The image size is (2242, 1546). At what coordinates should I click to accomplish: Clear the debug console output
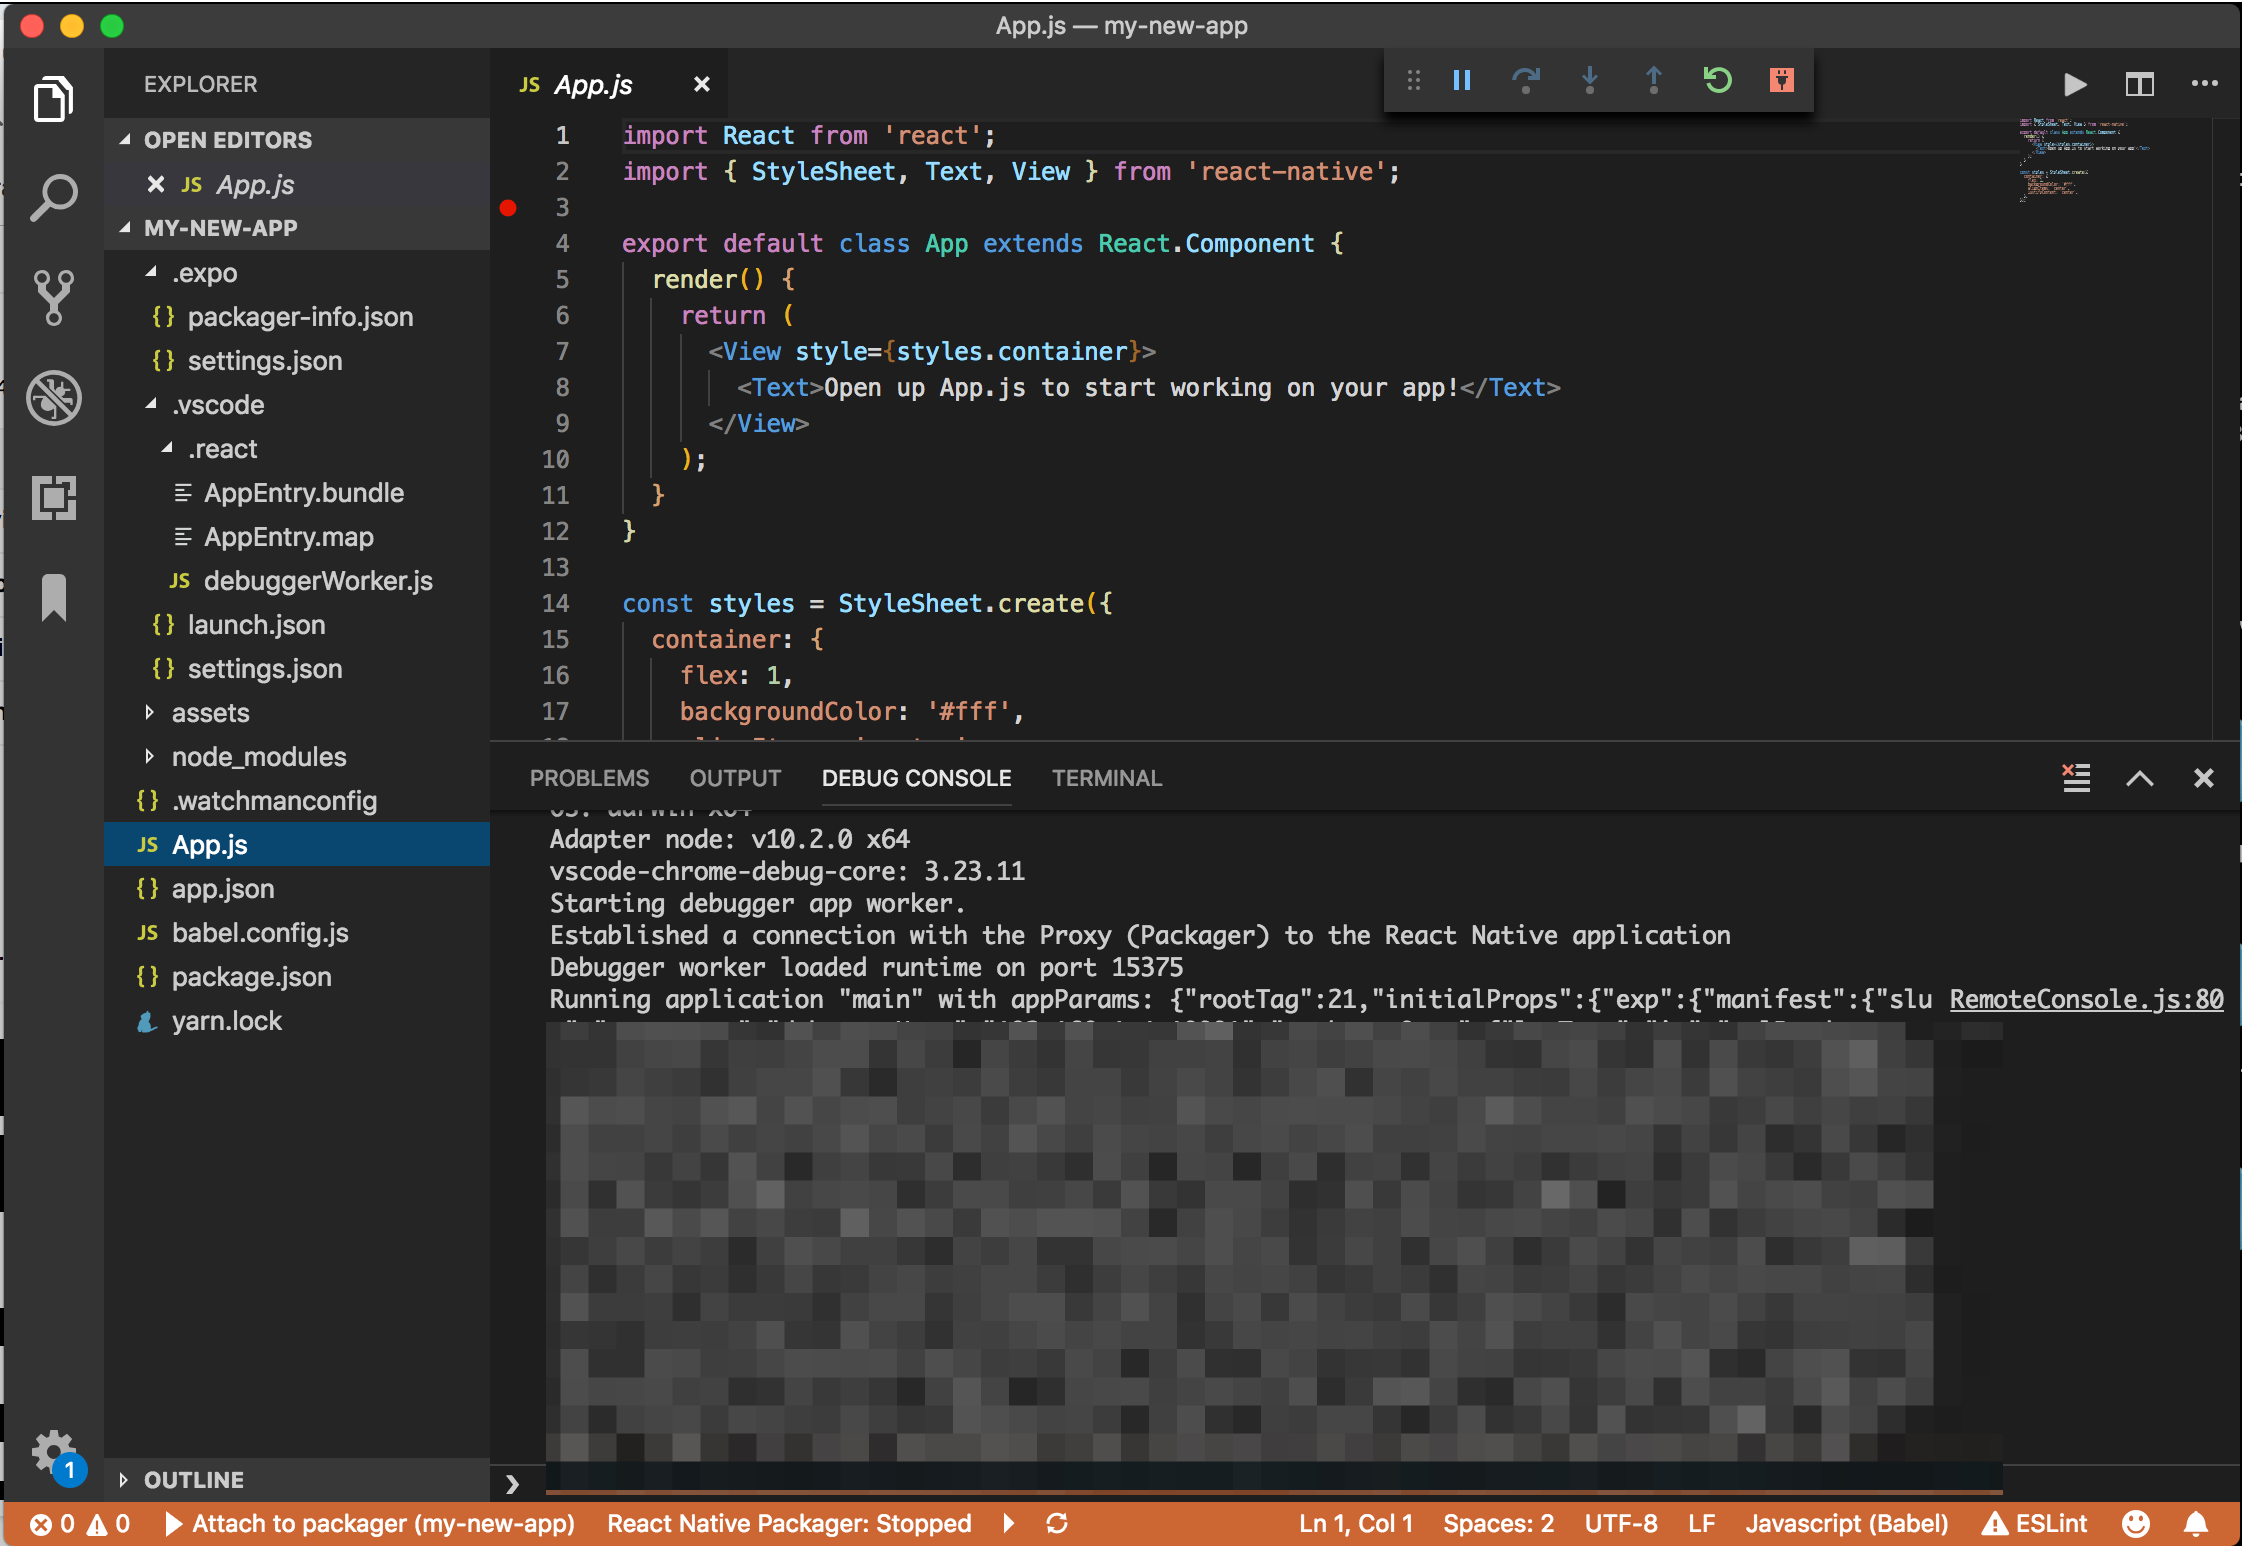[2076, 778]
